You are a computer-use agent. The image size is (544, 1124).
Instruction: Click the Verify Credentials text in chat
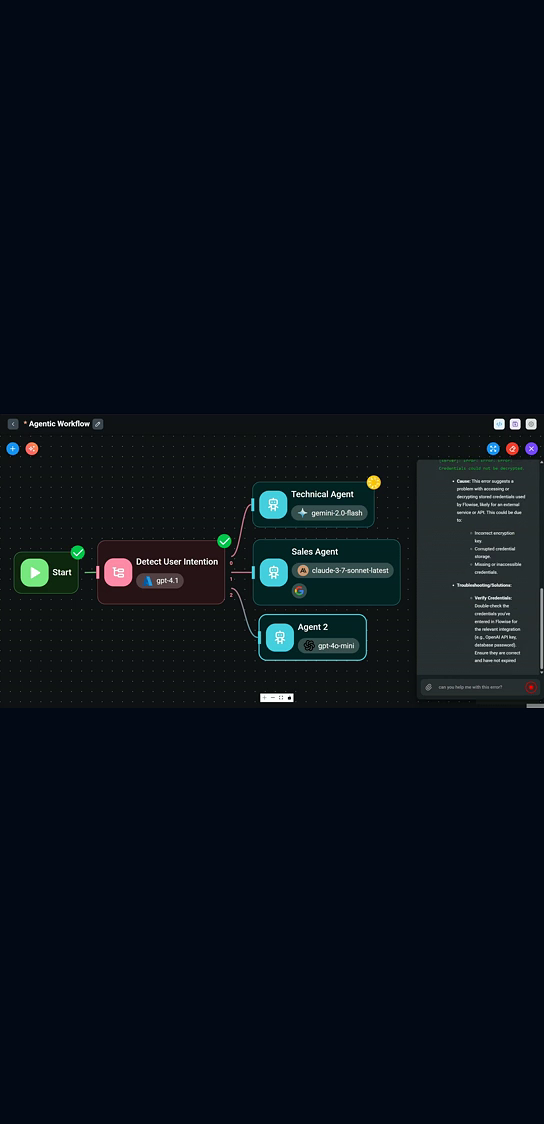[493, 598]
